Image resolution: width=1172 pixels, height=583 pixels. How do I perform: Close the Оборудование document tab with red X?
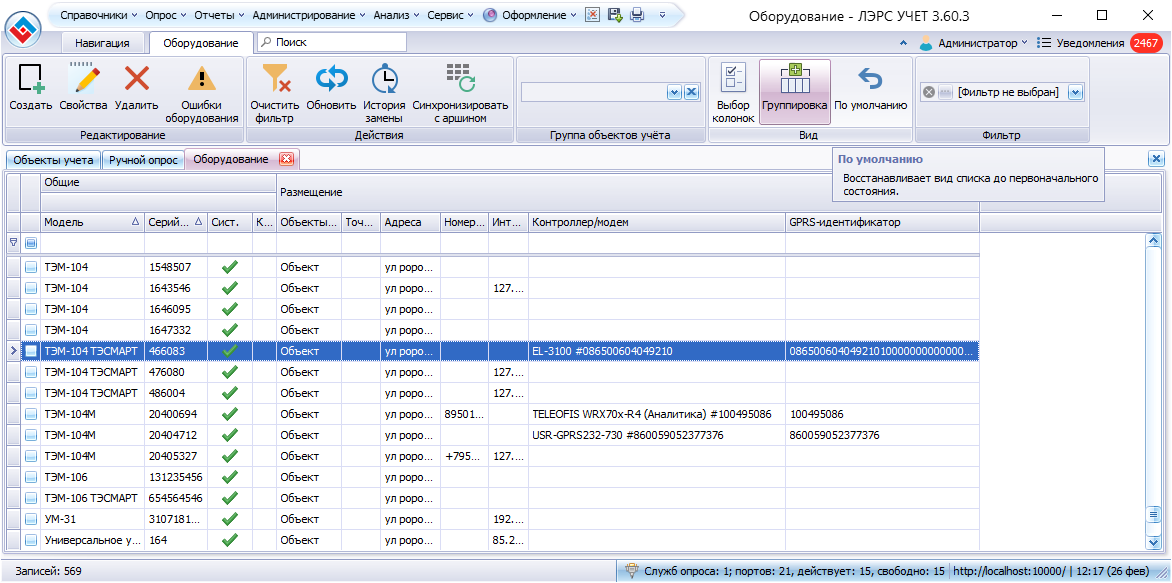286,158
